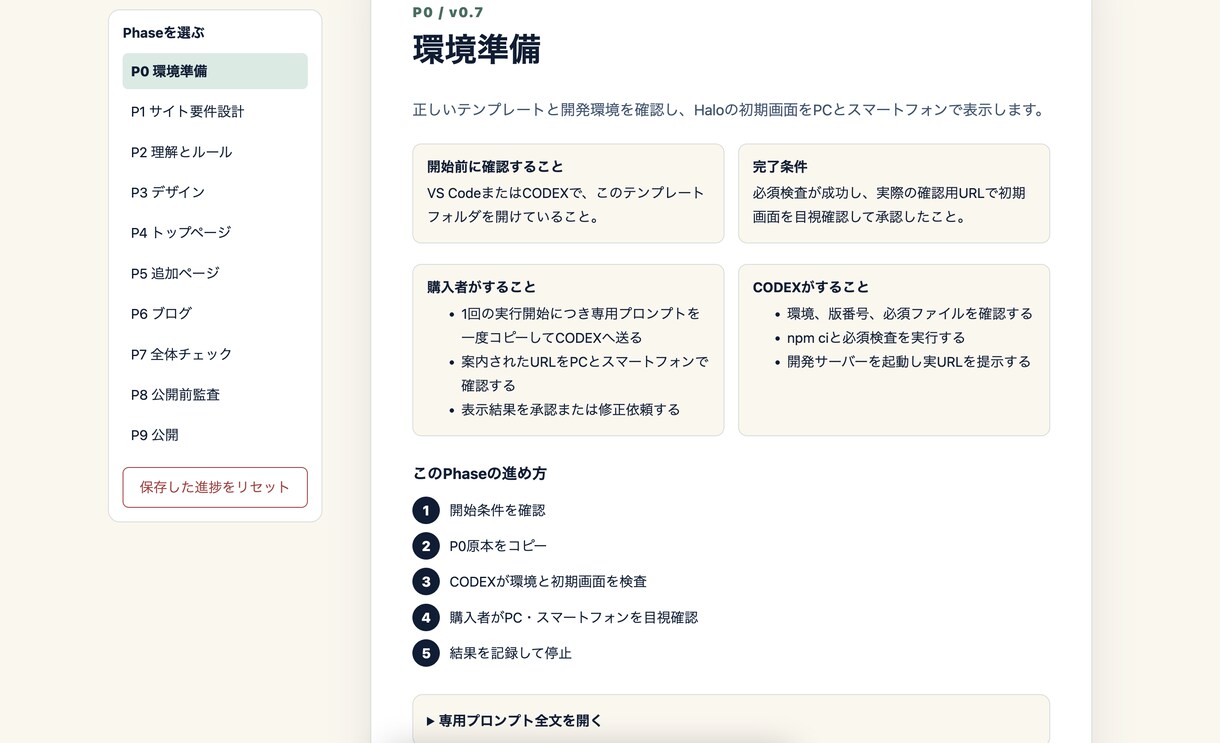The width and height of the screenshot is (1220, 743).
Task: Click このPhaseの進め方 section heading
Action: point(480,473)
